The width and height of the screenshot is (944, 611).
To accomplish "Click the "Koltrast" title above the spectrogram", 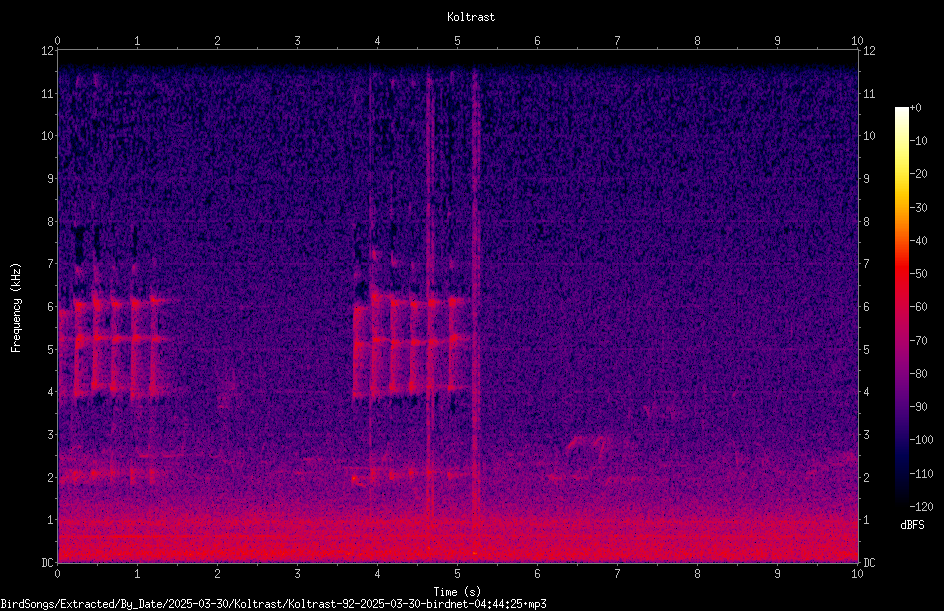I will coord(471,17).
